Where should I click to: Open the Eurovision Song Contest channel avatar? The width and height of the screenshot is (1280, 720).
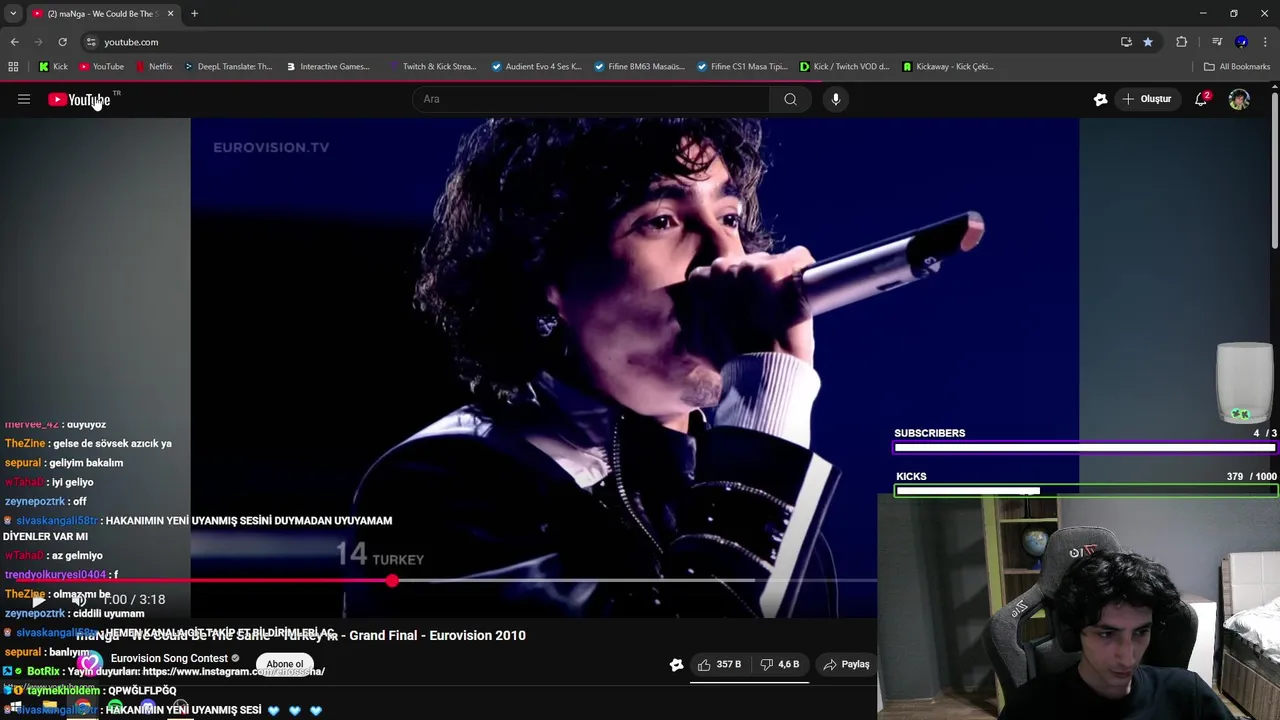coord(90,663)
